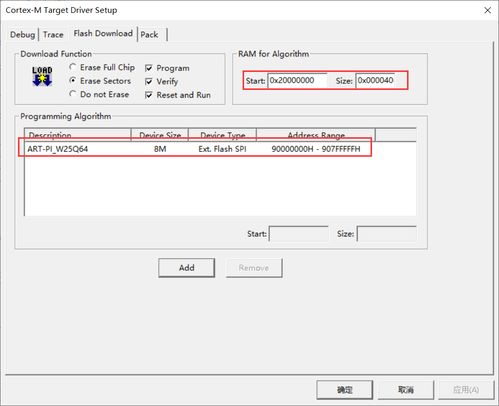499x406 pixels.
Task: Toggle the Program checkbox
Action: pos(149,68)
